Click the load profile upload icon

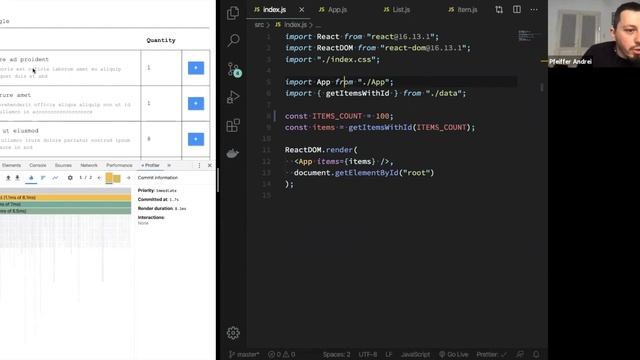[x=8, y=178]
